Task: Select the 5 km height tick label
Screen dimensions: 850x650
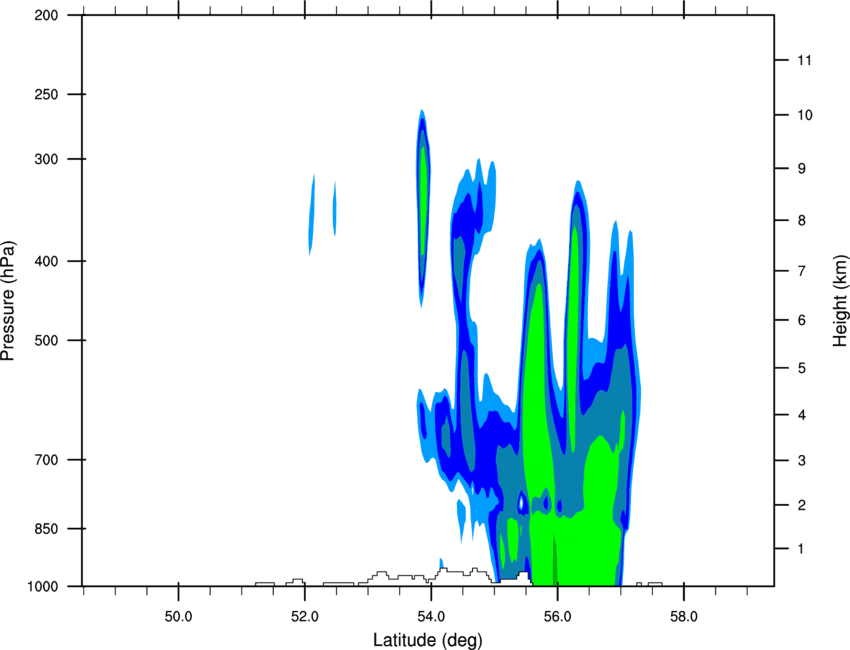Action: (x=799, y=369)
